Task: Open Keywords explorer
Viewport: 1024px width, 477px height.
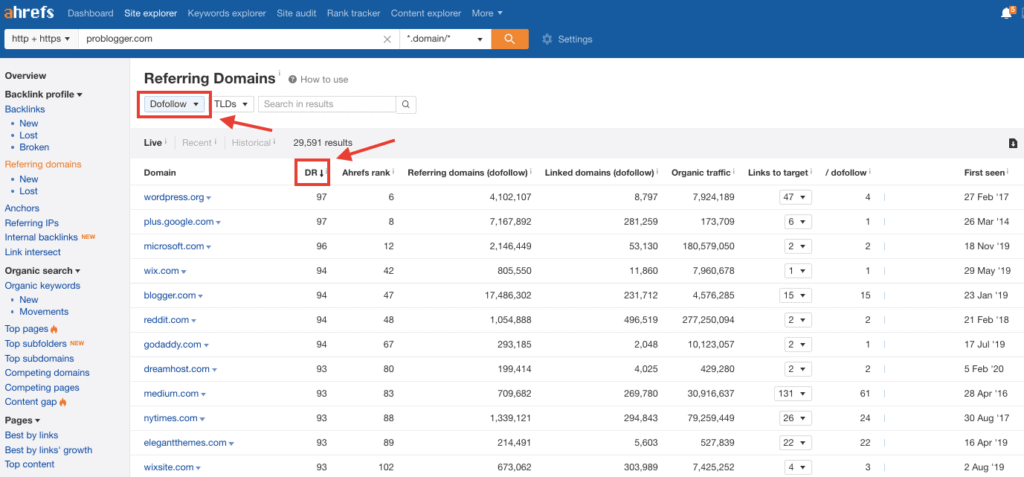Action: pos(227,13)
